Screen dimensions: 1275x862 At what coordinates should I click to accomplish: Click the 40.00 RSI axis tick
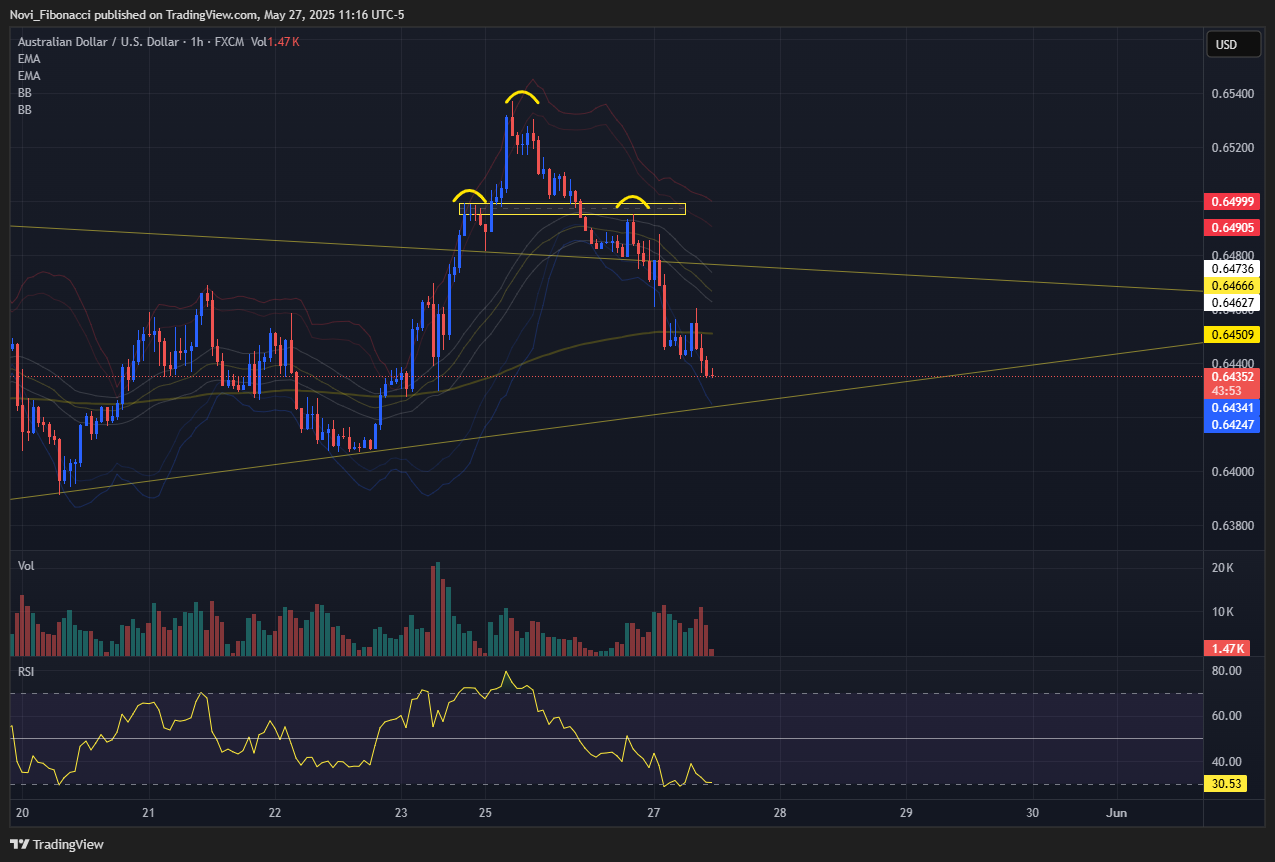[x=1226, y=761]
